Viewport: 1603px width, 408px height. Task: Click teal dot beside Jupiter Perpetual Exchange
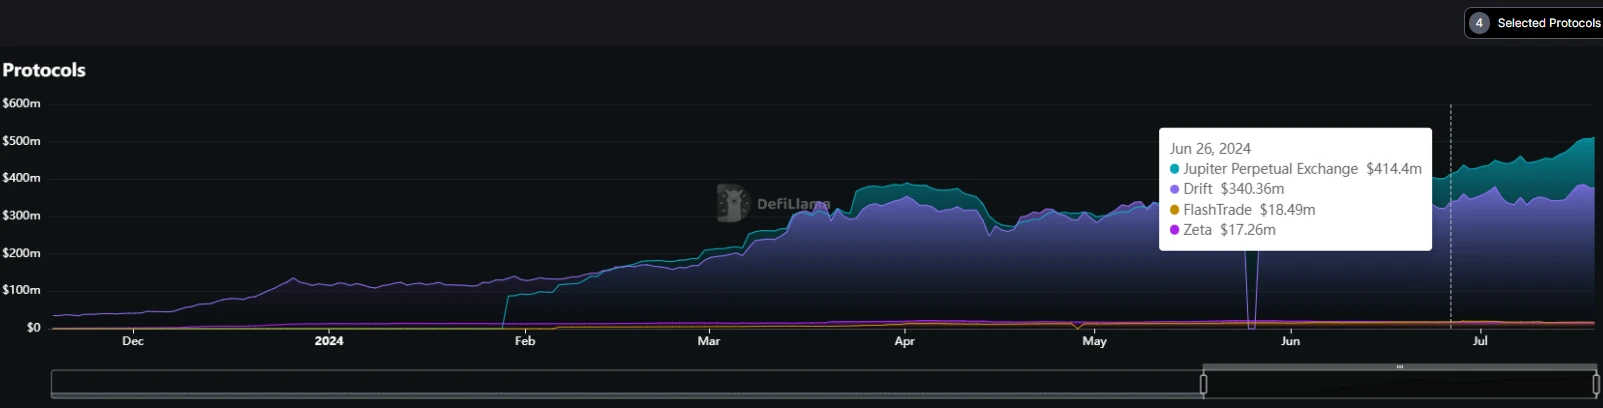click(x=1174, y=169)
